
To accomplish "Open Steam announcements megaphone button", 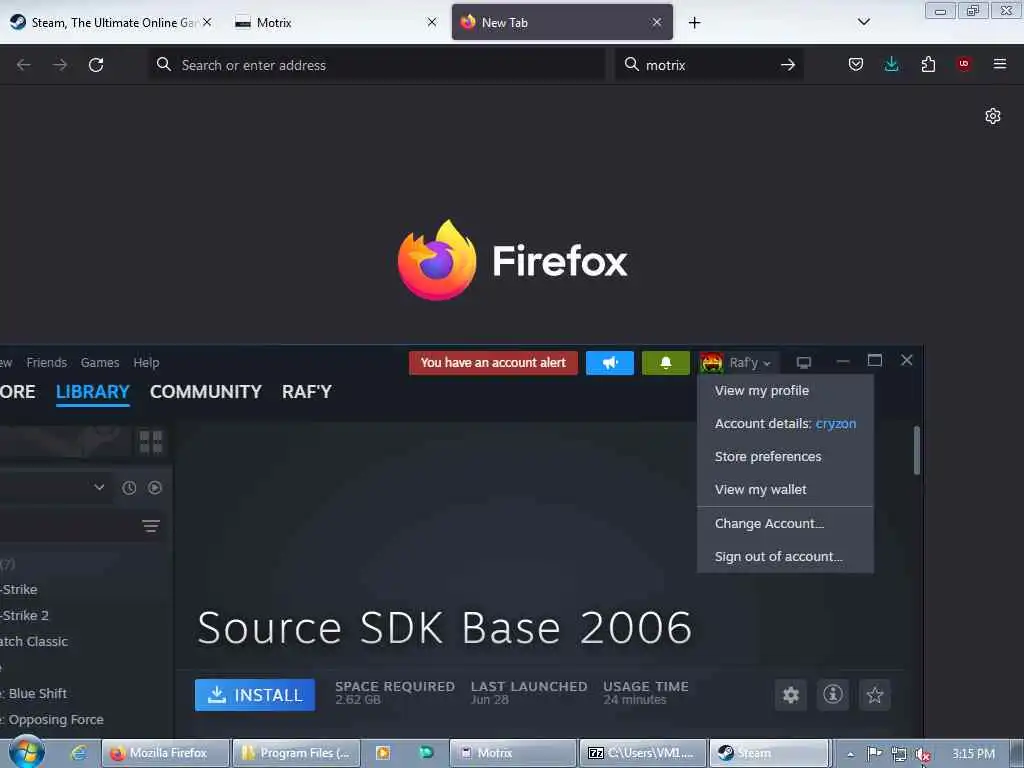I will tap(609, 363).
